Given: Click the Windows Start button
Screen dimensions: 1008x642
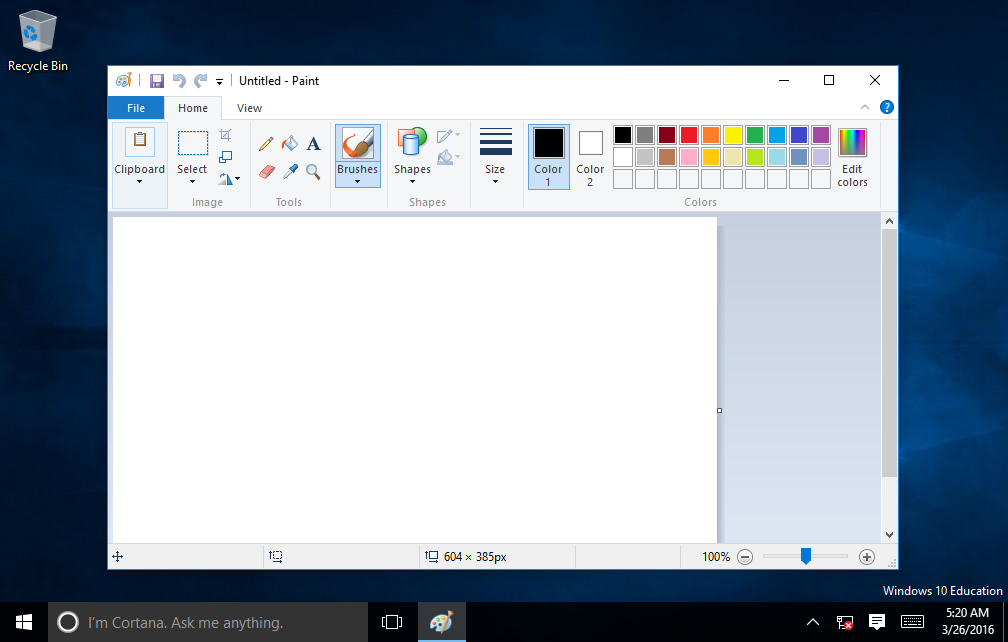Looking at the screenshot, I should (24, 622).
